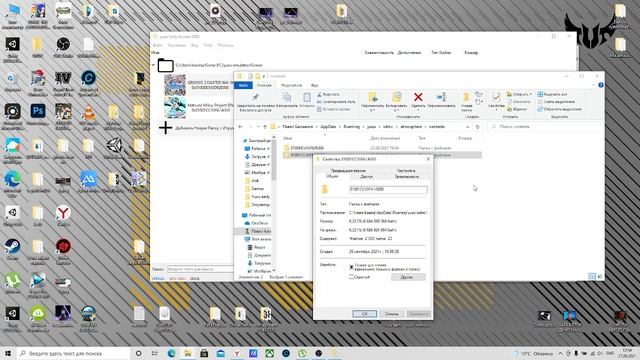
Task: Click the folder name field in Properties
Action: coord(388,189)
